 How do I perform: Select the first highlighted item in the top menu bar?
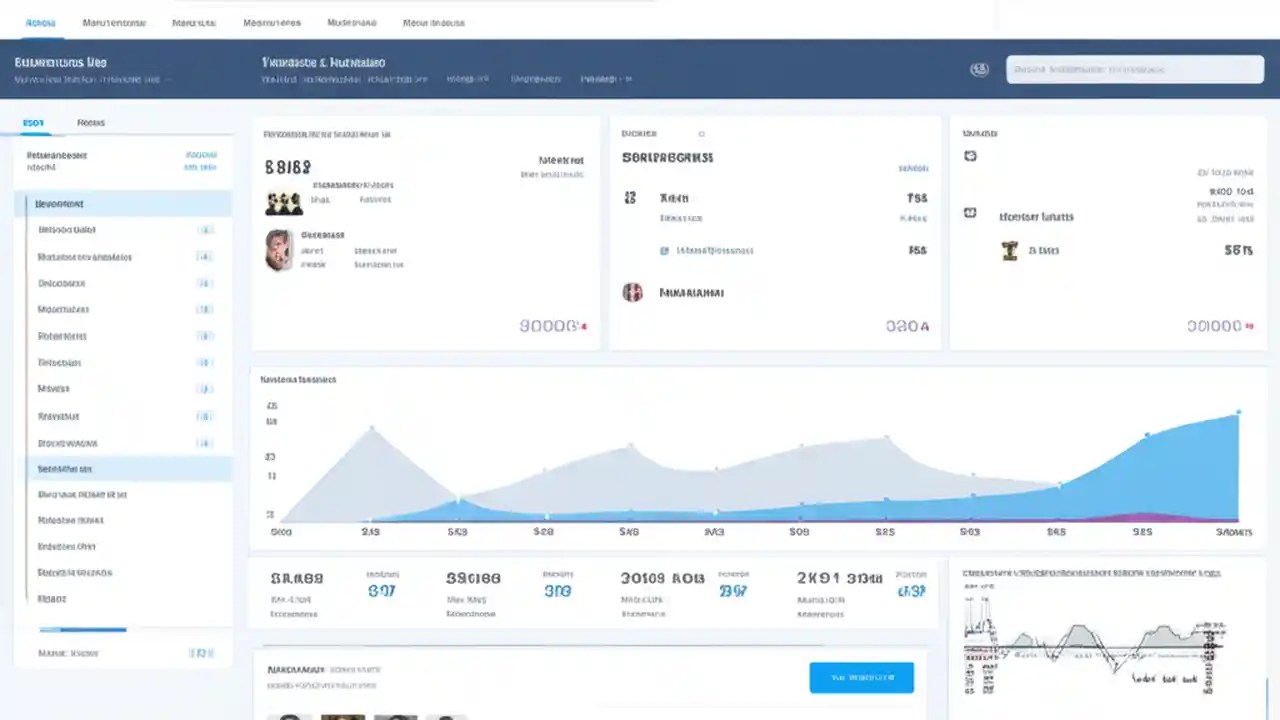point(40,22)
